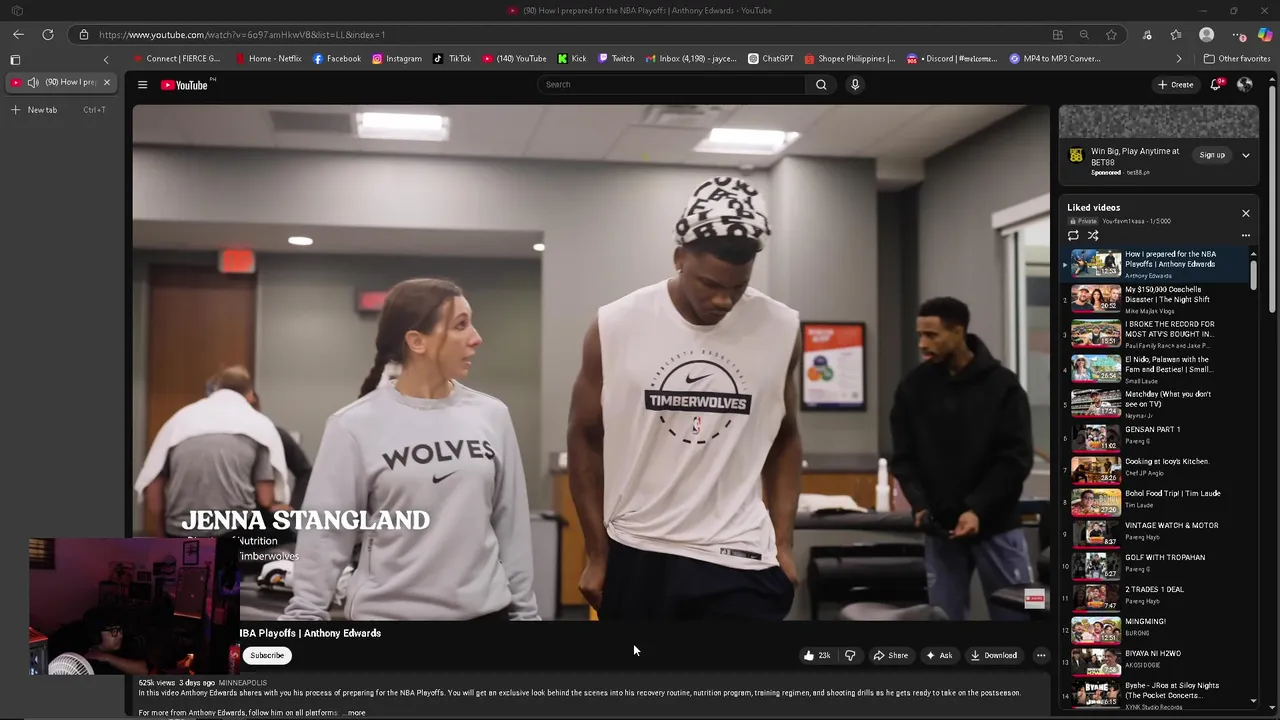Click the page vertical scrollbar
1280x720 pixels.
click(x=1272, y=200)
